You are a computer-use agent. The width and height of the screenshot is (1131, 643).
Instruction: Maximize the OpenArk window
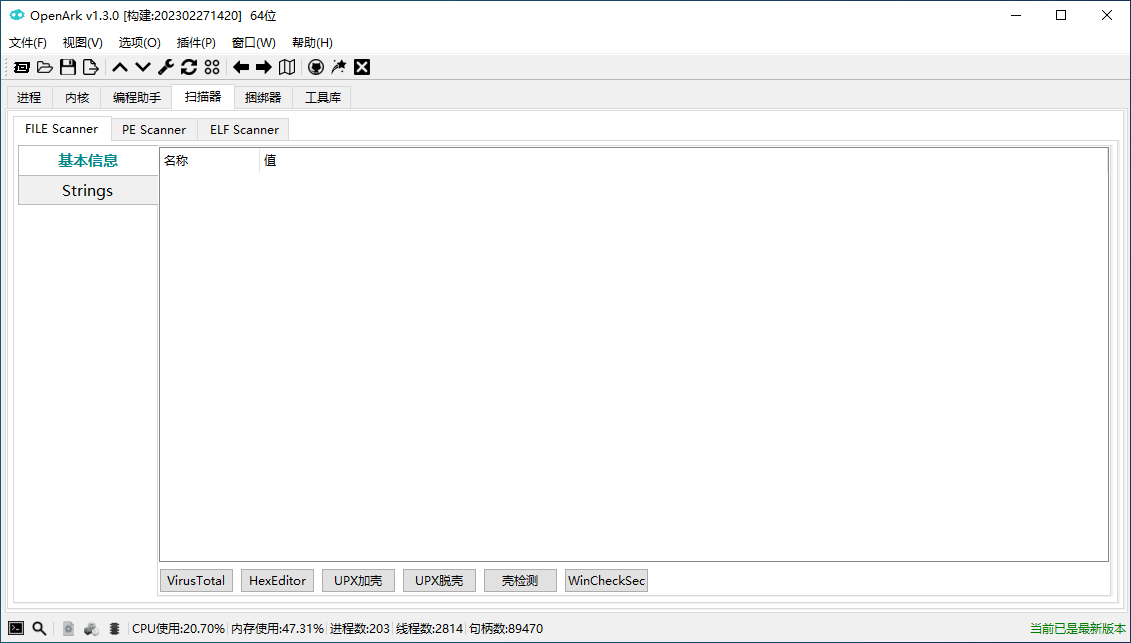pyautogui.click(x=1061, y=15)
